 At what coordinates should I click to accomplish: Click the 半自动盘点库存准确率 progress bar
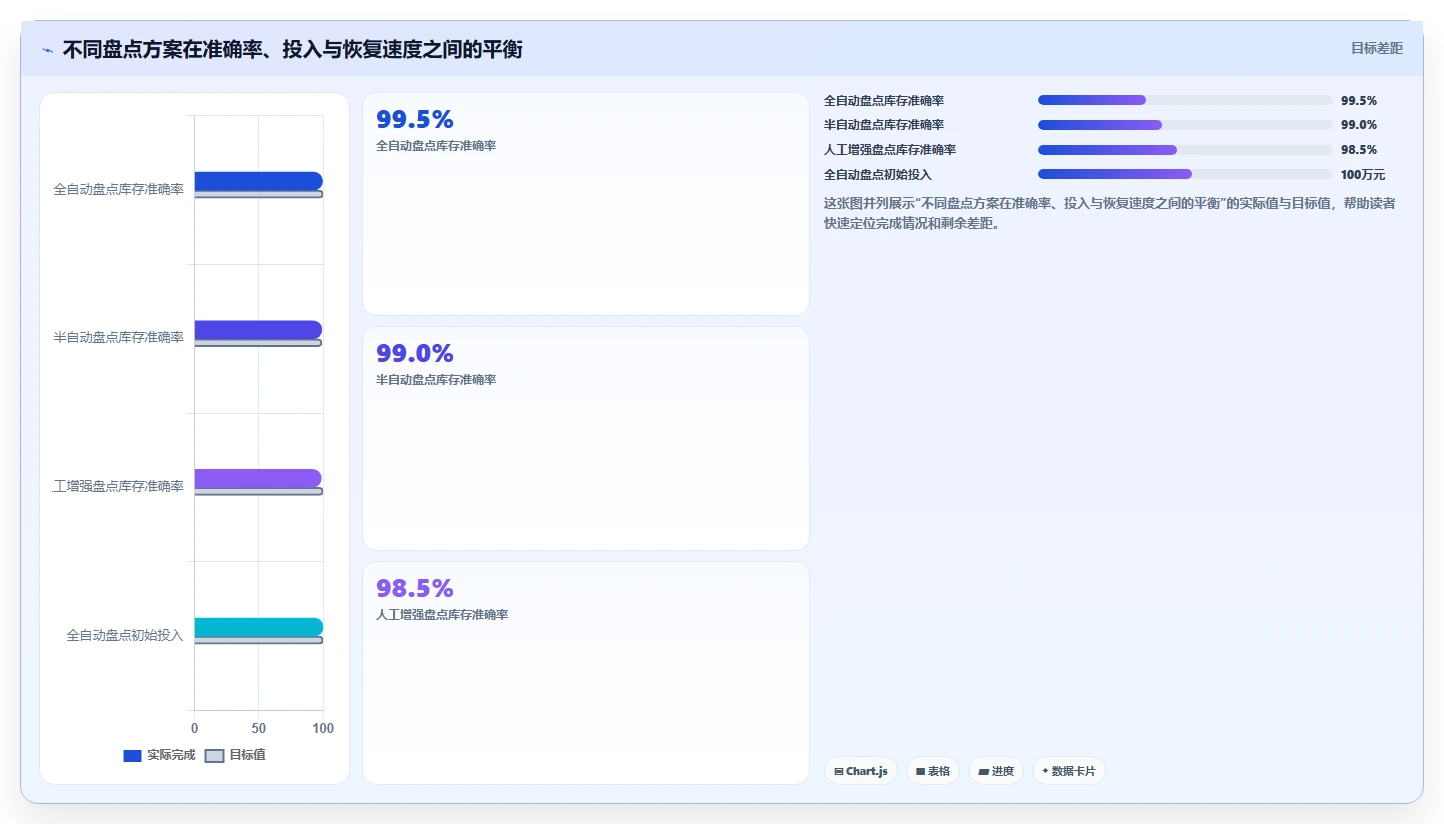1185,125
